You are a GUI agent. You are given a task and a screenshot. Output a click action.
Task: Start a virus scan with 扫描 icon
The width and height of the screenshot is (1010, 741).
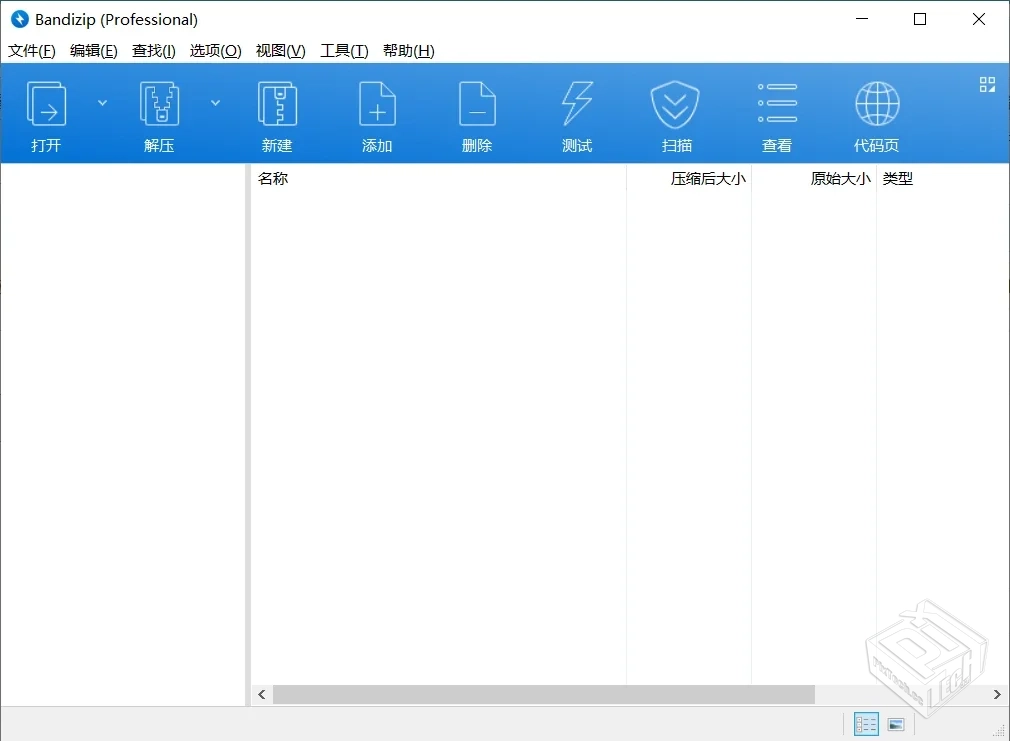tap(676, 105)
